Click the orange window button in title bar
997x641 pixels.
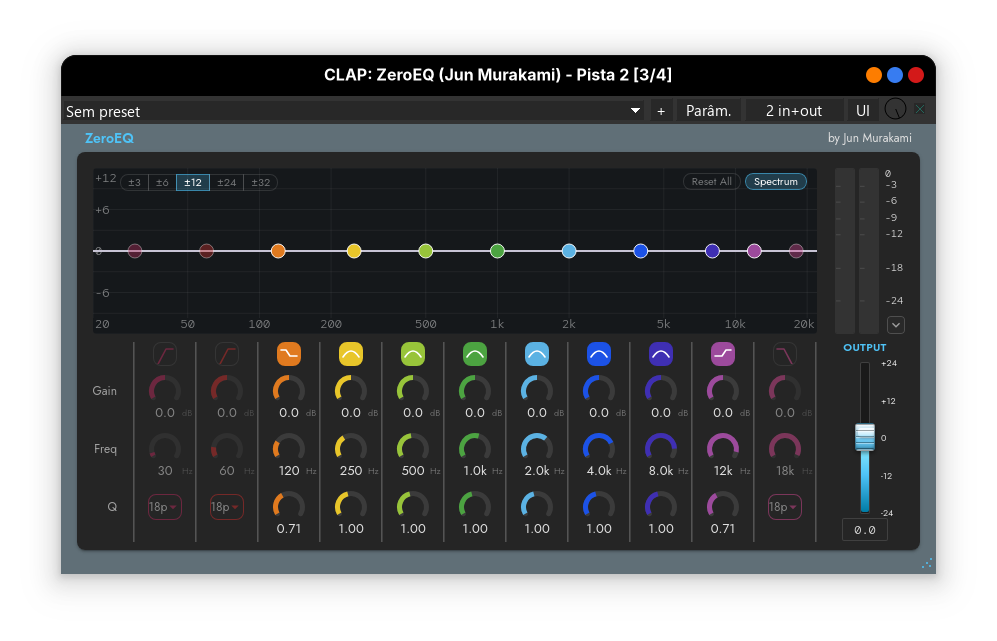874,75
